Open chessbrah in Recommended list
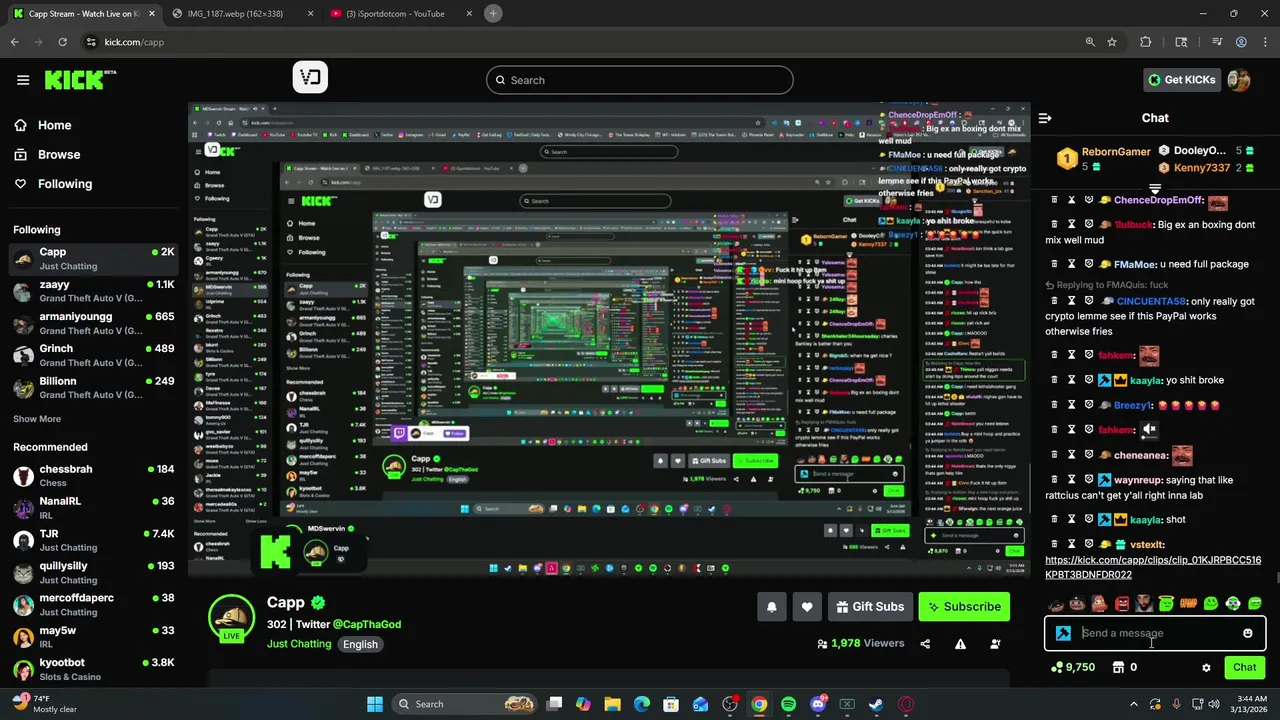The height and width of the screenshot is (720, 1280). coord(93,476)
